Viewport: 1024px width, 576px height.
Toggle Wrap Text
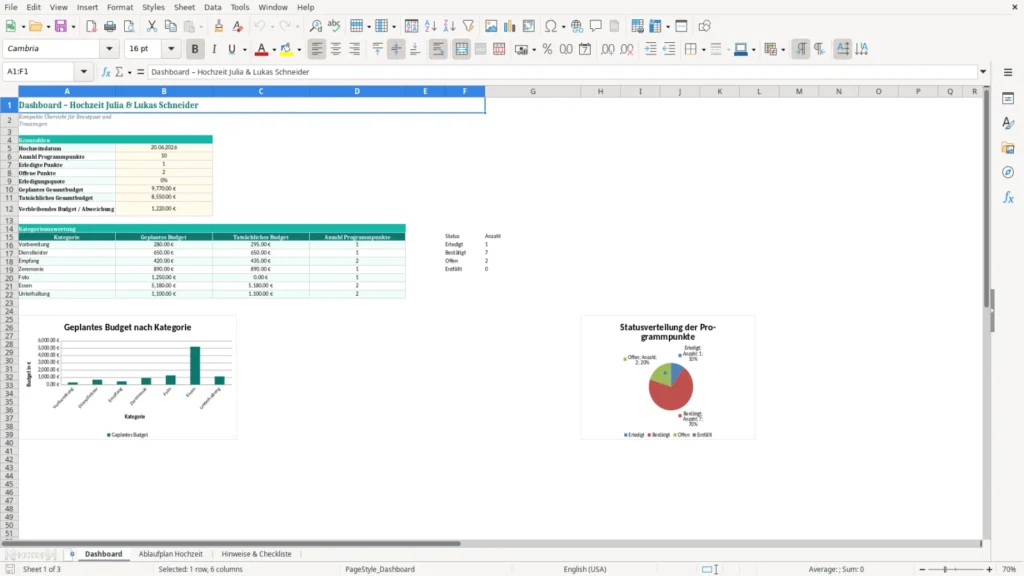click(438, 49)
